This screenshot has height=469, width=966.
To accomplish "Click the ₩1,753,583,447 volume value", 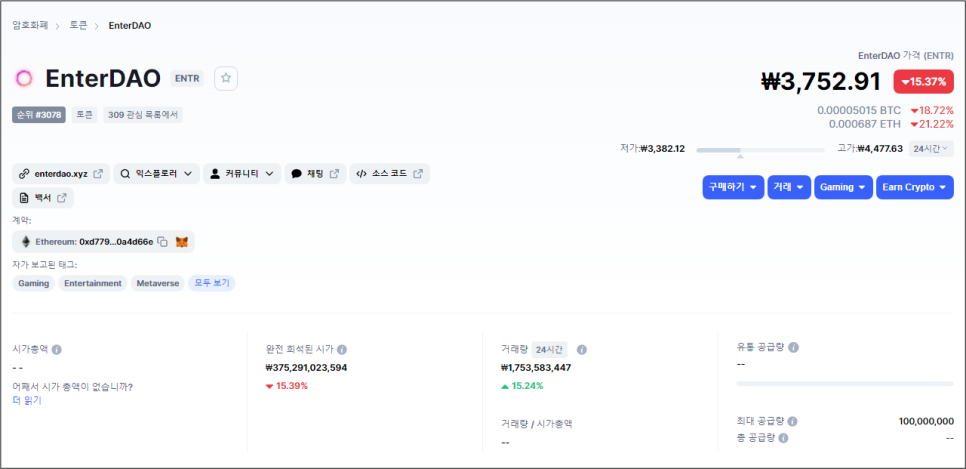I will click(x=536, y=368).
